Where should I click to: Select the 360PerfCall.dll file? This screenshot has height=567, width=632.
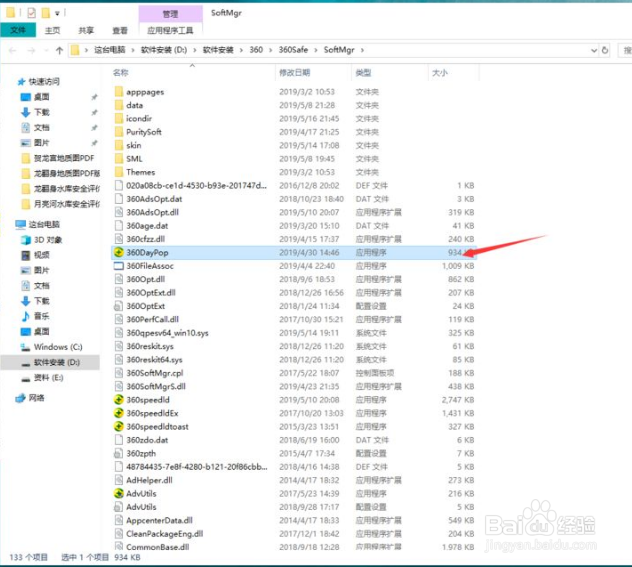pos(152,319)
